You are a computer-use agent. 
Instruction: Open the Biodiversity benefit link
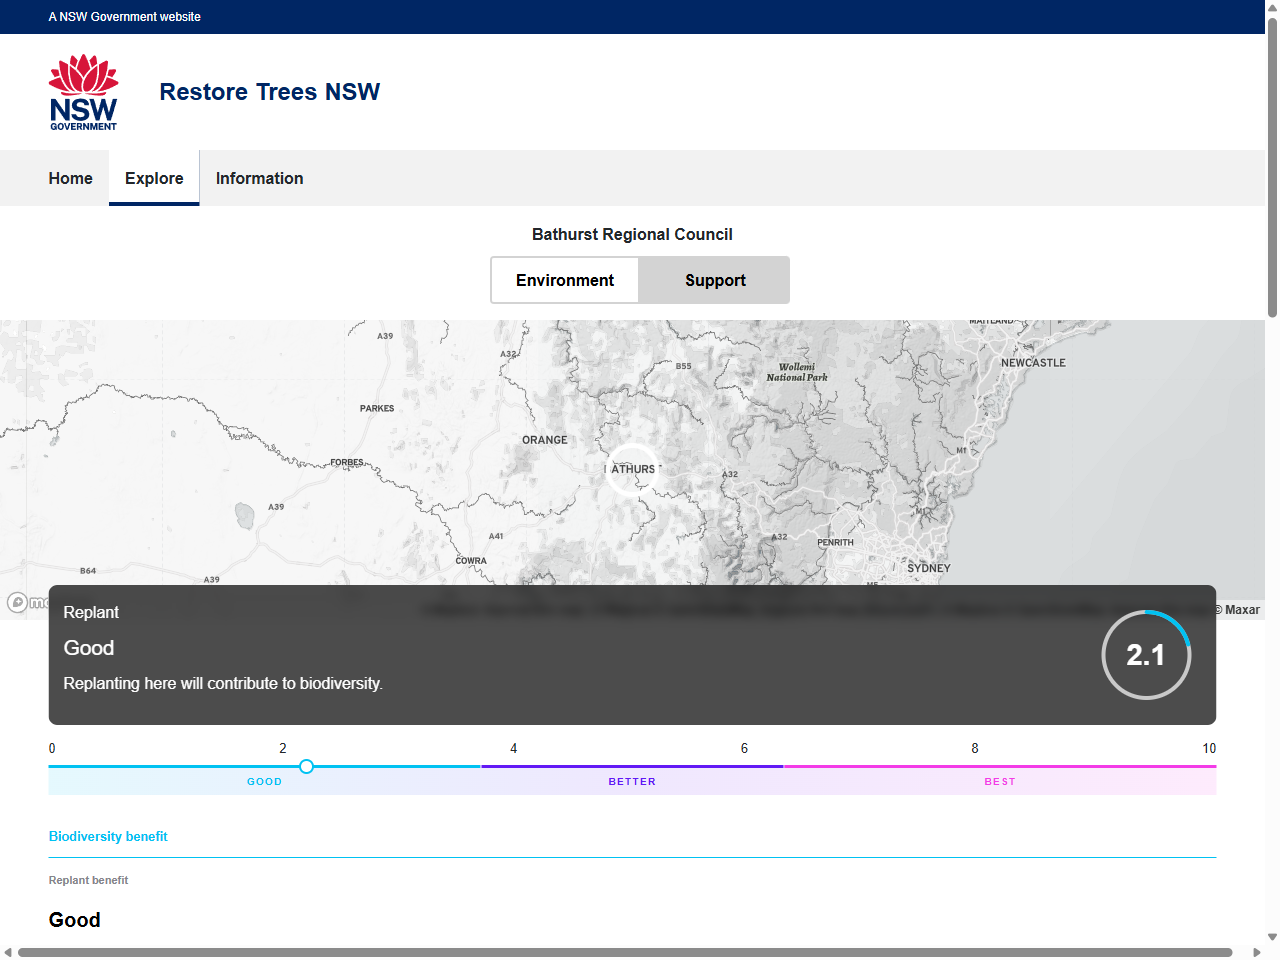(x=108, y=836)
